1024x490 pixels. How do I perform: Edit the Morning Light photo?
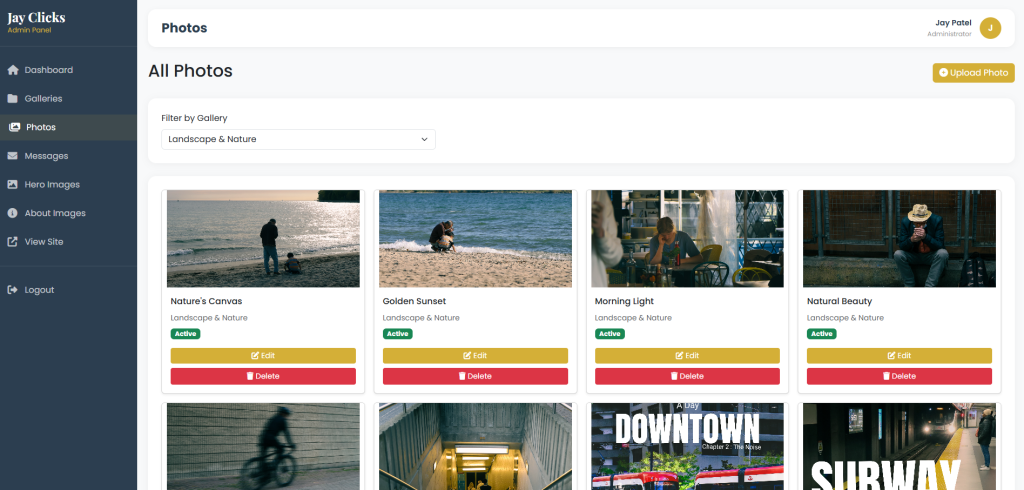coord(687,355)
